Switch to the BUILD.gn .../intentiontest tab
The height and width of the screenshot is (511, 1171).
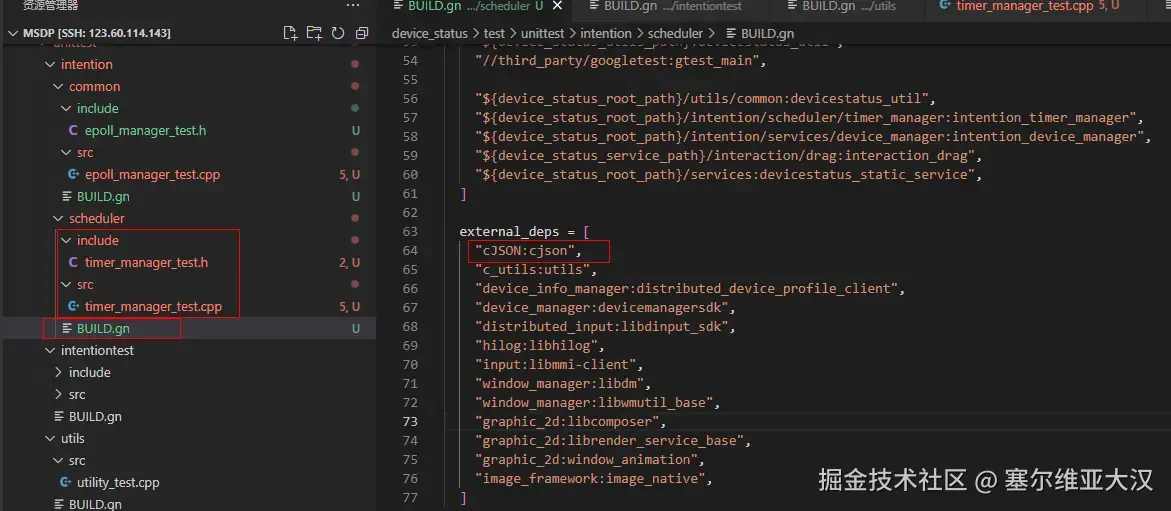pos(670,7)
